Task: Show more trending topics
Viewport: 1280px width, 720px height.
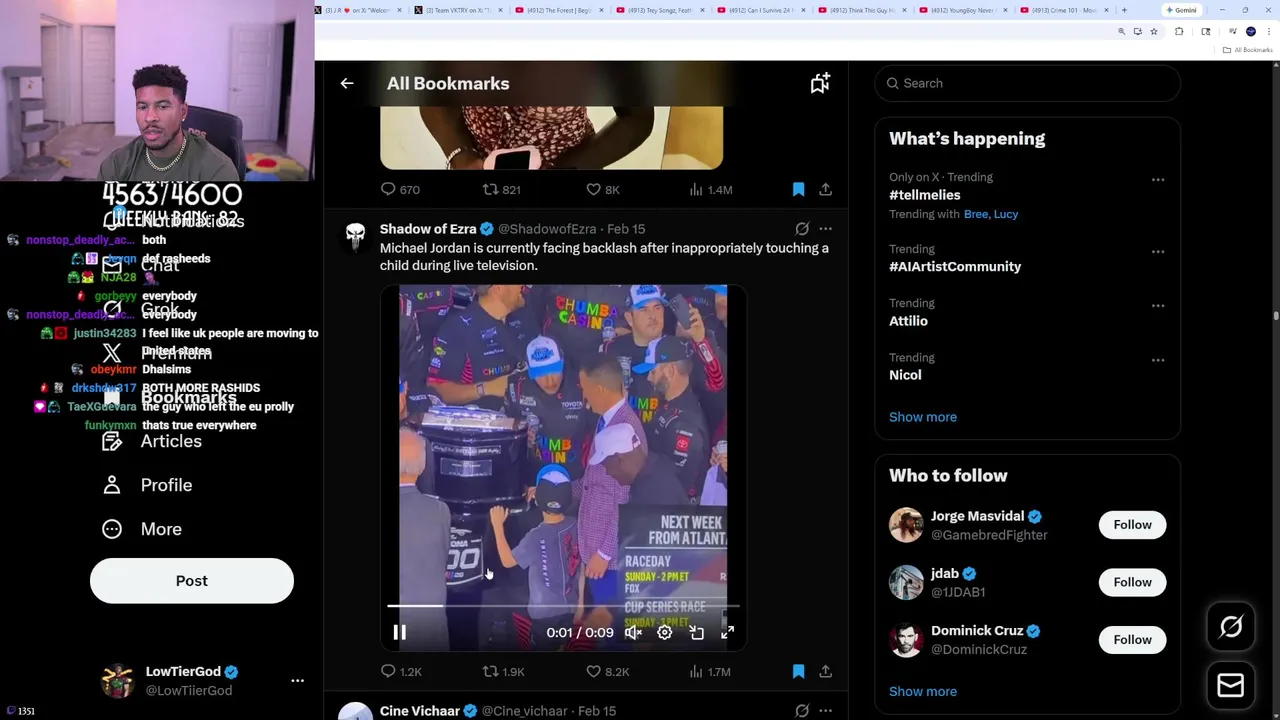Action: pyautogui.click(x=923, y=417)
